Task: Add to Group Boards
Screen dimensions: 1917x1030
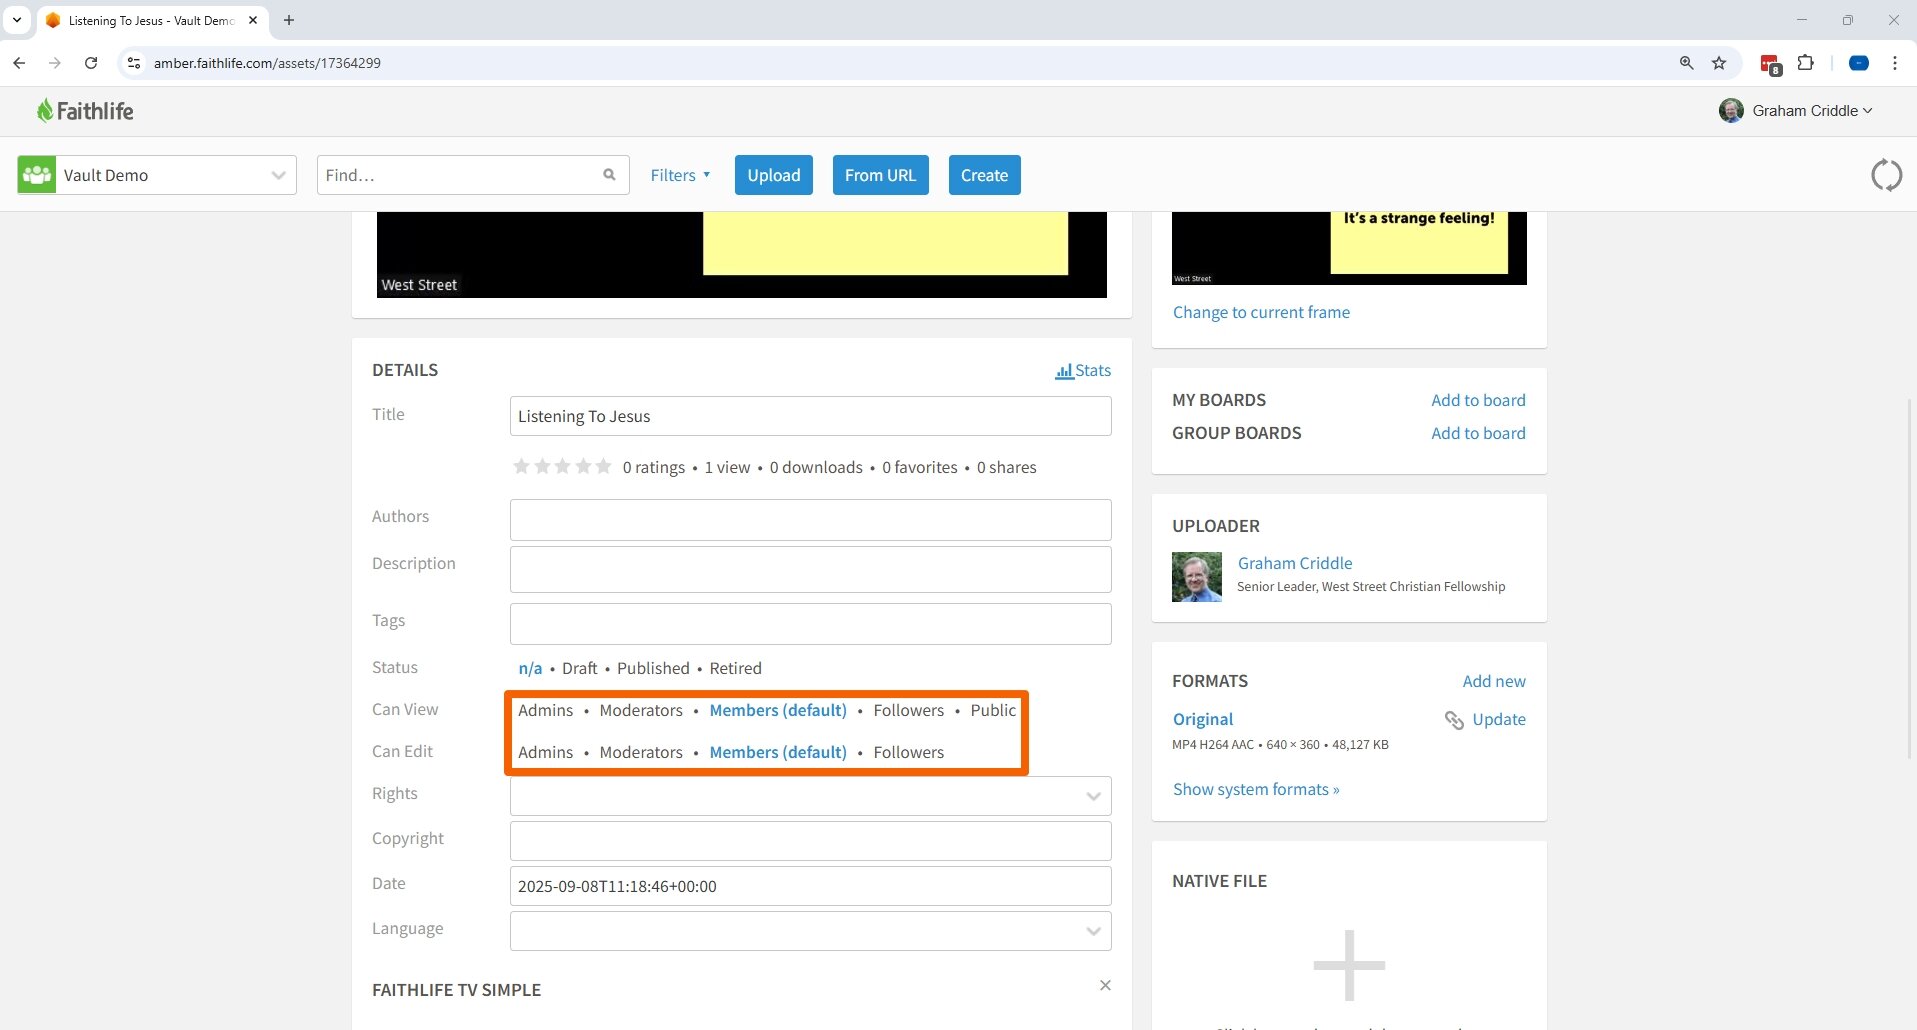Action: point(1478,433)
